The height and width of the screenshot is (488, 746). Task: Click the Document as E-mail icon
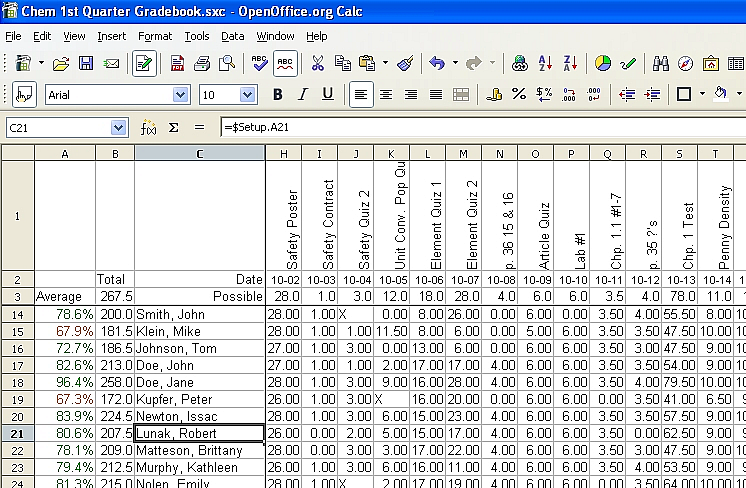coord(112,63)
